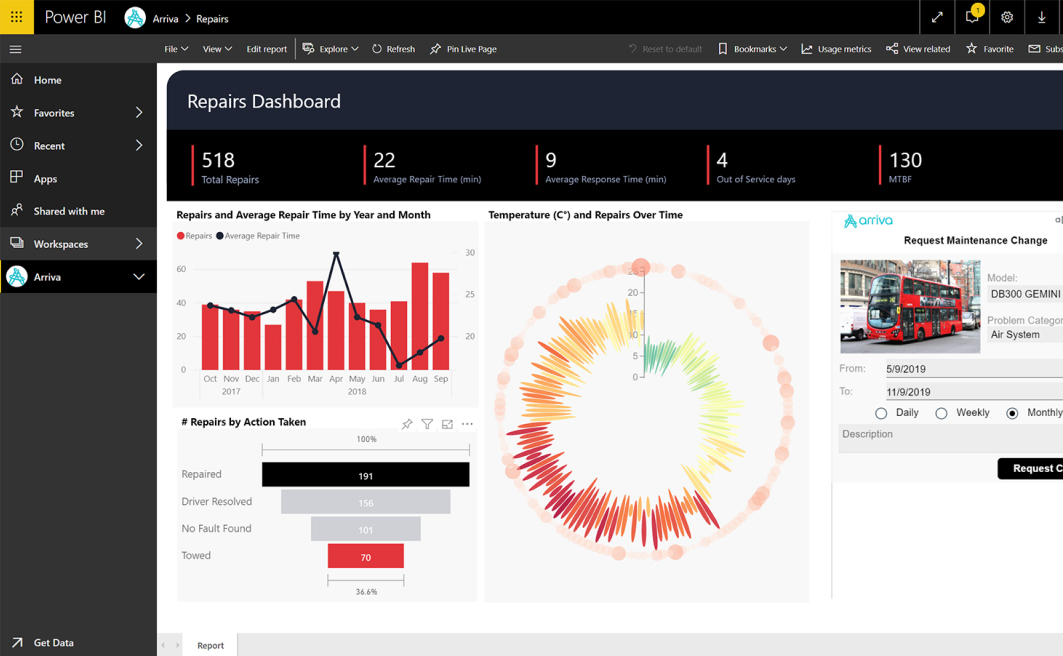The height and width of the screenshot is (656, 1063).
Task: Click the Description text field
Action: click(x=950, y=439)
